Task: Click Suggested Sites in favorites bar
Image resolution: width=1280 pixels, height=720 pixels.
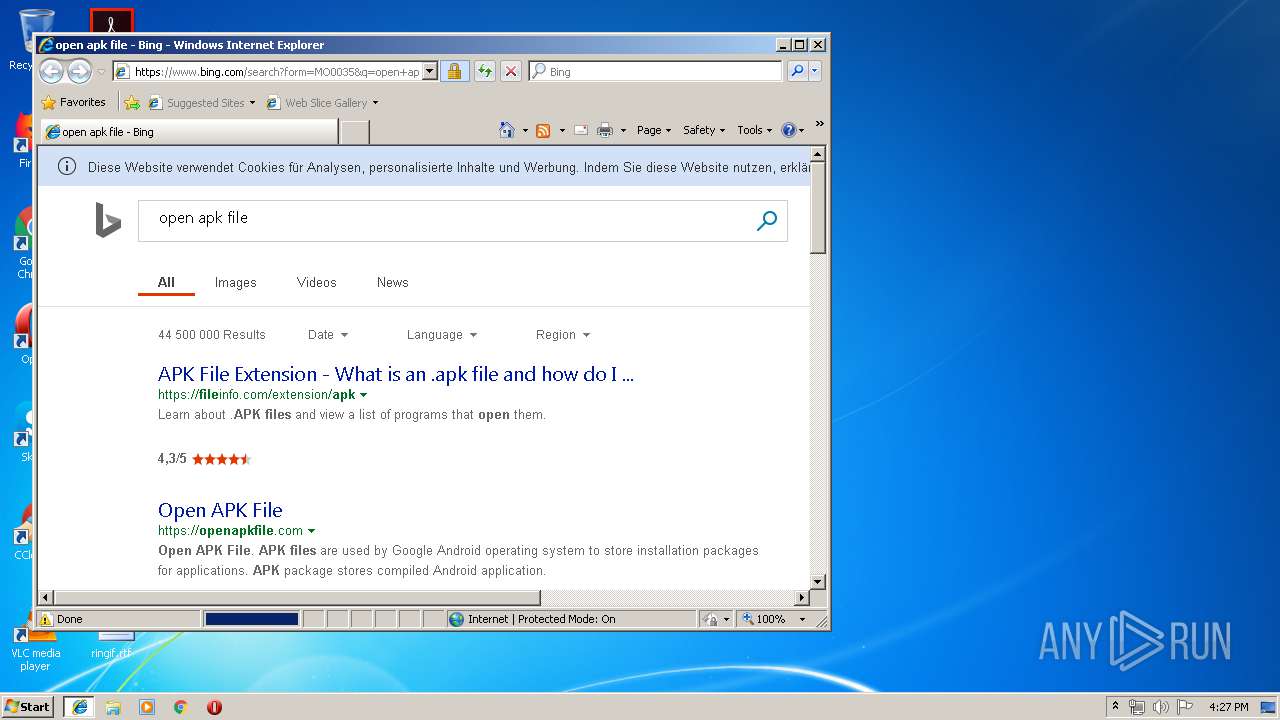Action: [201, 102]
